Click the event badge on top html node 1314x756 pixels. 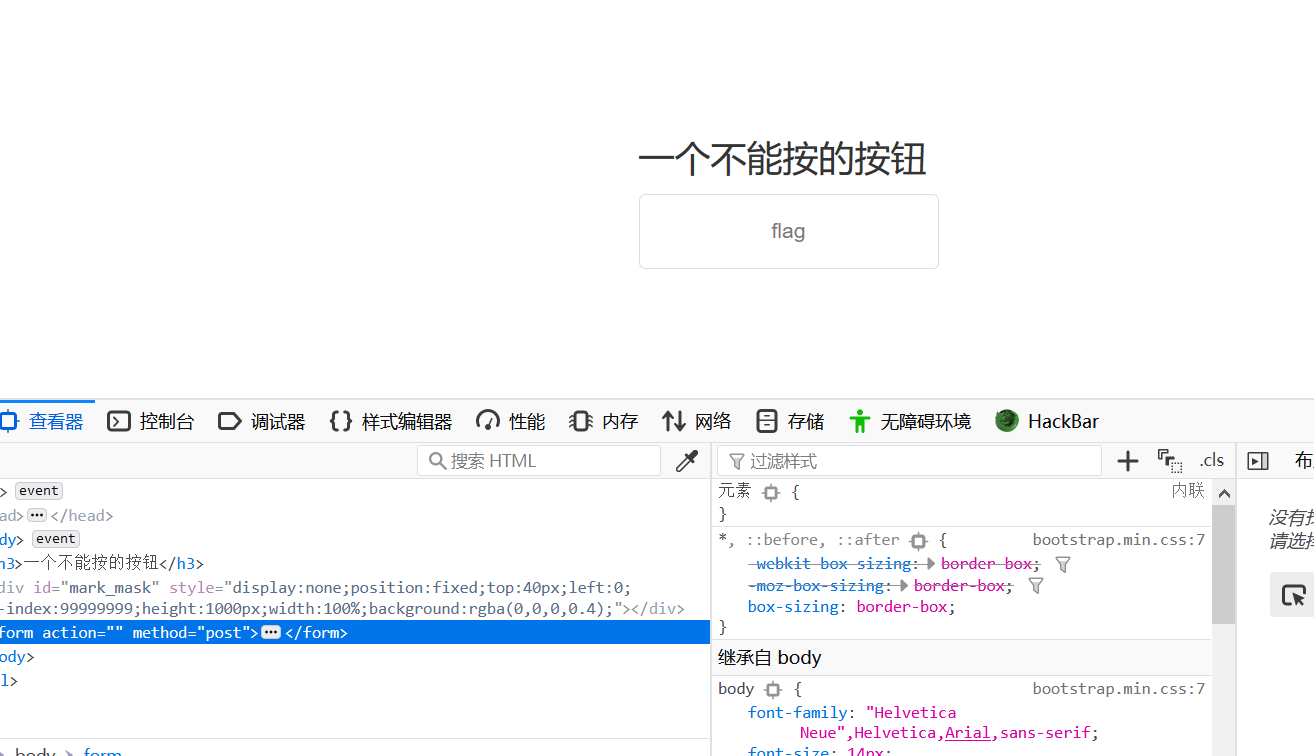click(38, 490)
